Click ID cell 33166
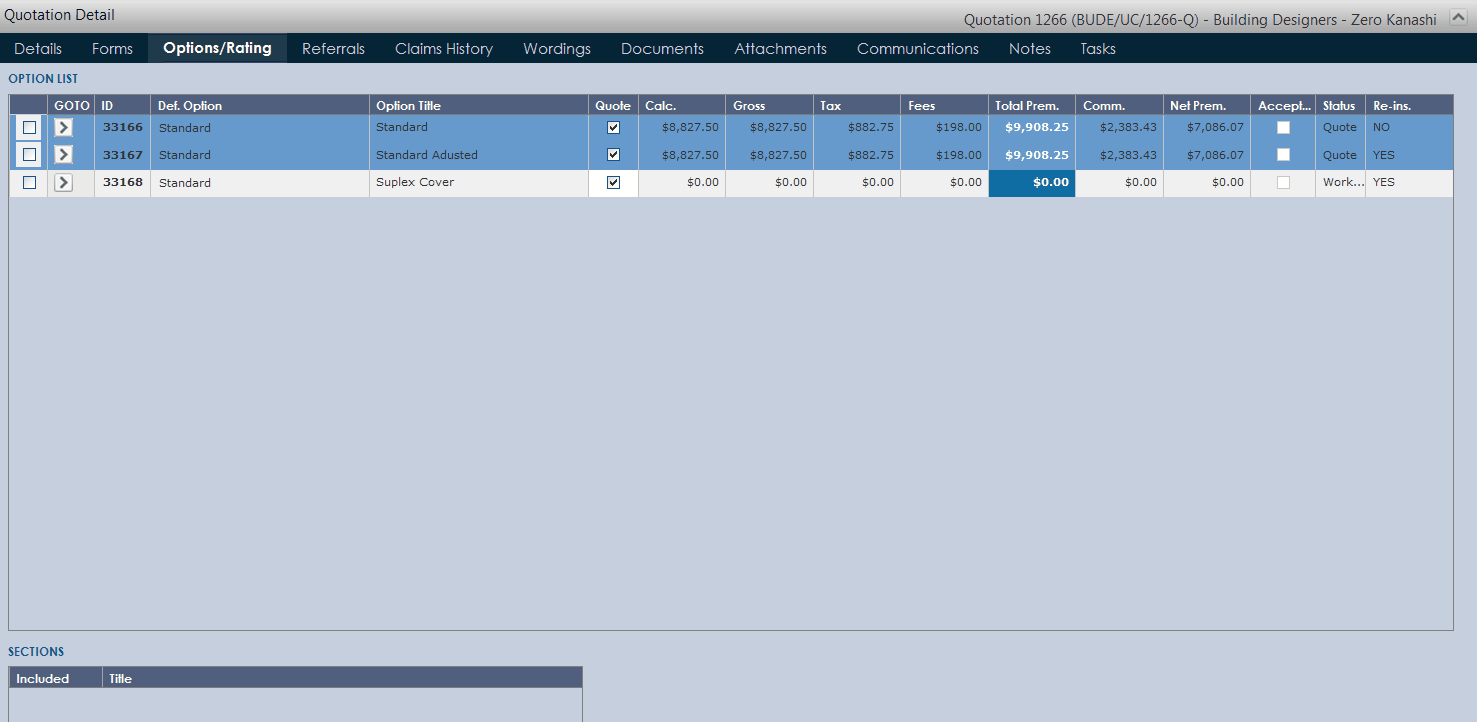 click(122, 127)
